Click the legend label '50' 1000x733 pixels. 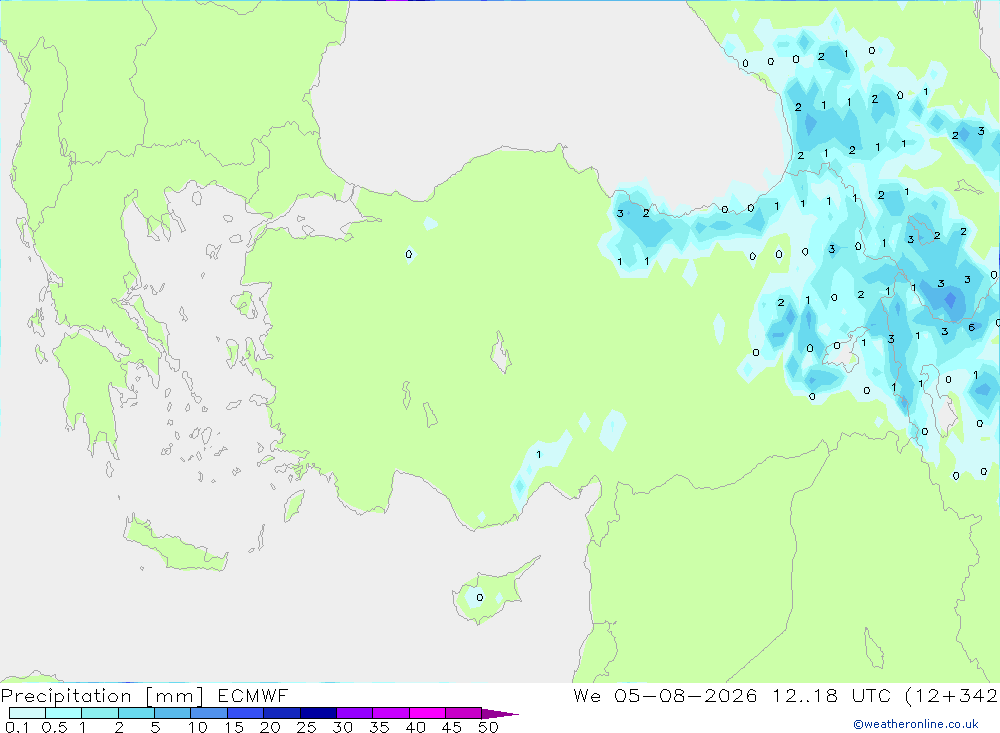(x=488, y=727)
